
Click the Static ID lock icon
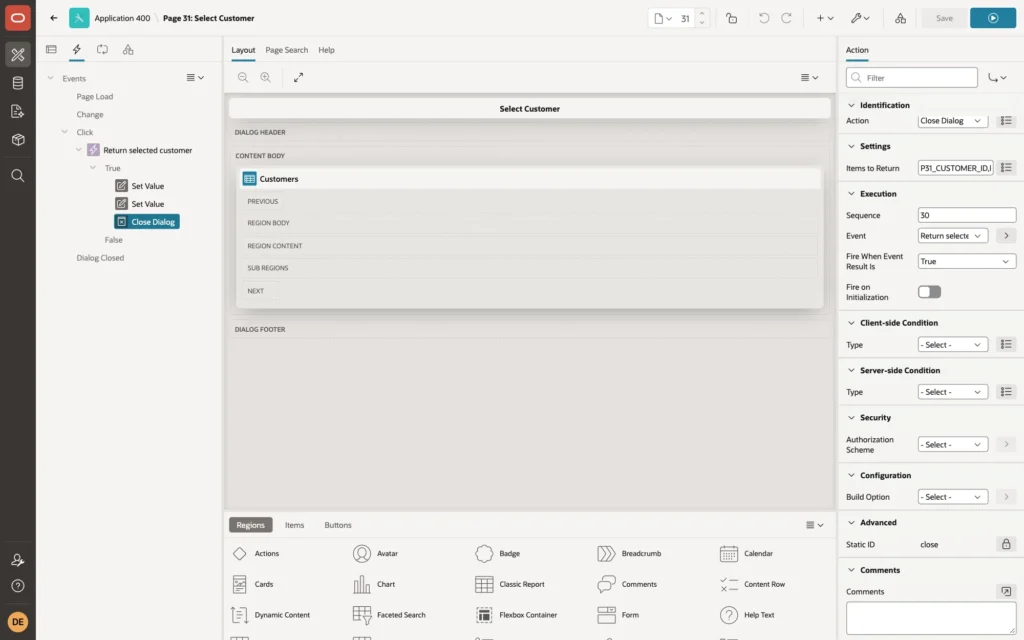pyautogui.click(x=1006, y=544)
